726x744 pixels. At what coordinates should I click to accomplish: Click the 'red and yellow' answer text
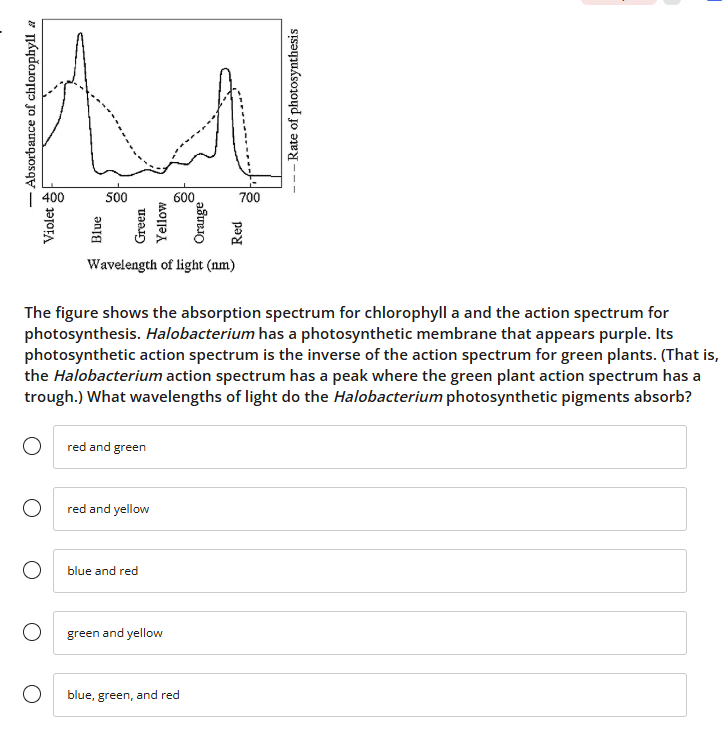pos(108,509)
